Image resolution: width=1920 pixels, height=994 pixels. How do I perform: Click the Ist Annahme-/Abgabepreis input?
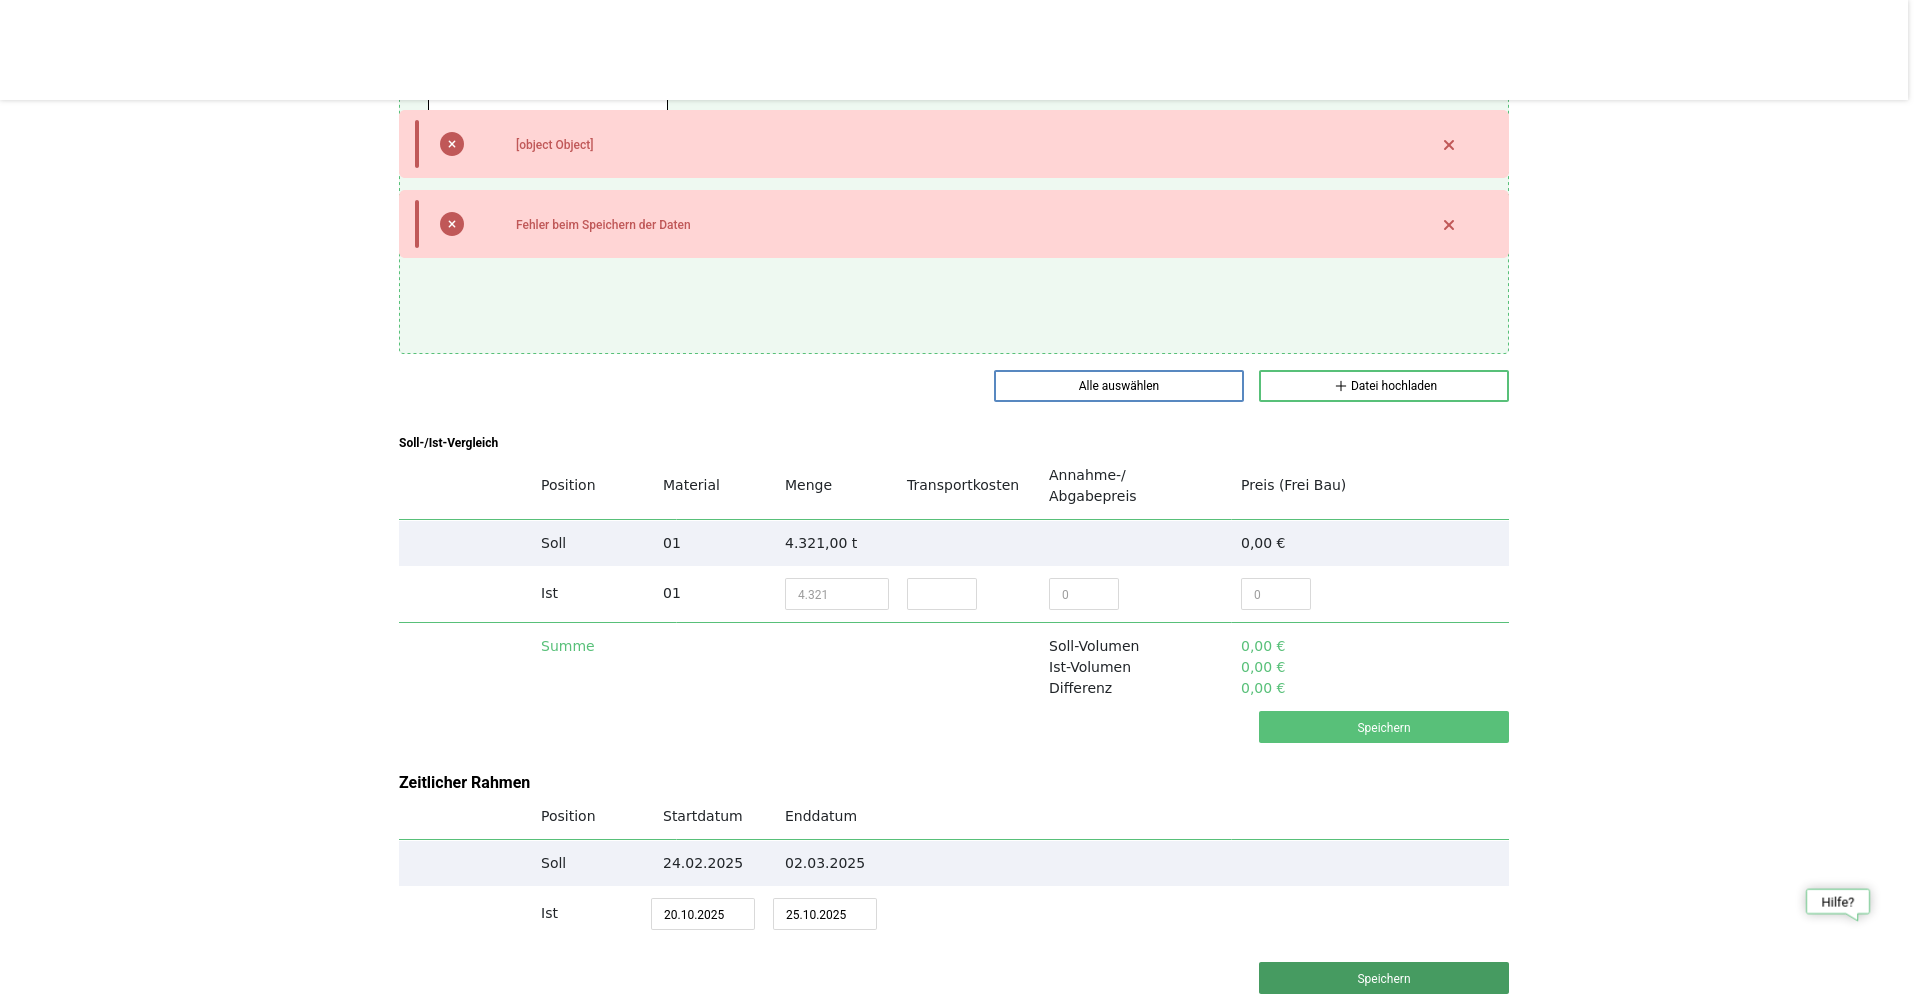(1083, 594)
